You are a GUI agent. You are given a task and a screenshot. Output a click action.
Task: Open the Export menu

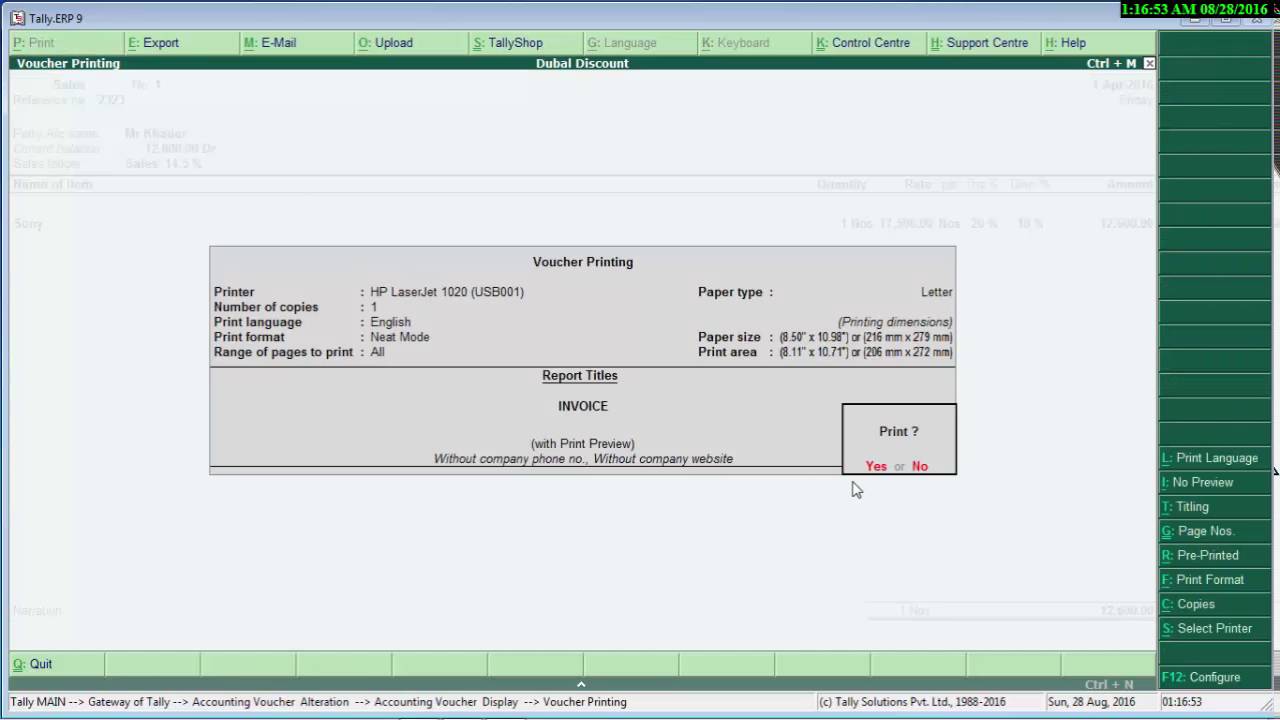tap(182, 43)
